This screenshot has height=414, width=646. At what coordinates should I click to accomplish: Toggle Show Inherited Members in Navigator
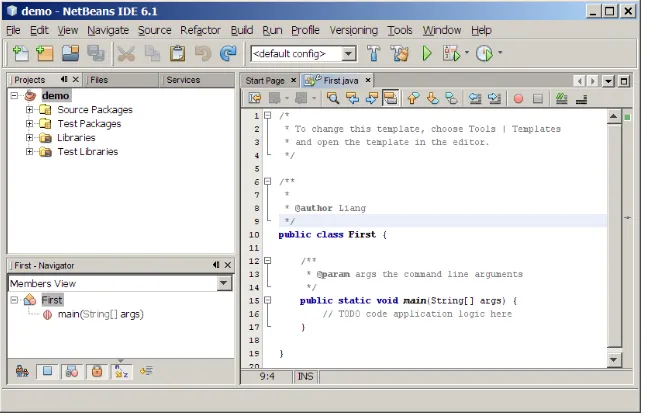tap(22, 372)
